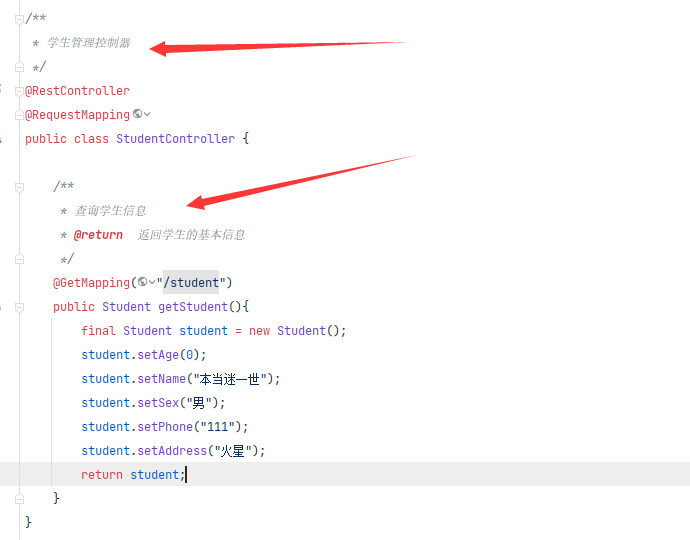Click the class keyword

(91, 139)
